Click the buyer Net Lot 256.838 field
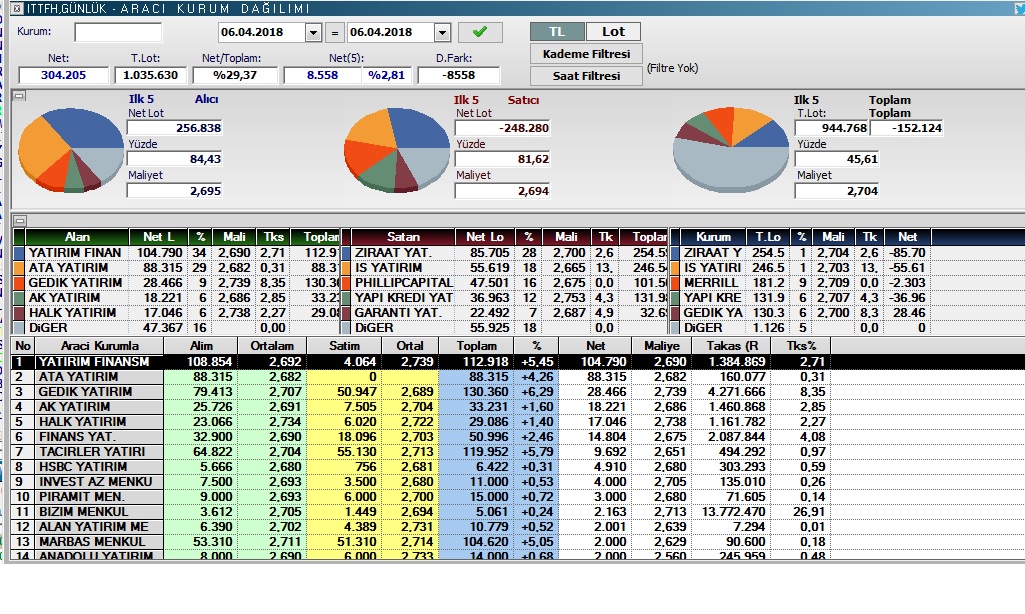1025x614 pixels. 175,128
